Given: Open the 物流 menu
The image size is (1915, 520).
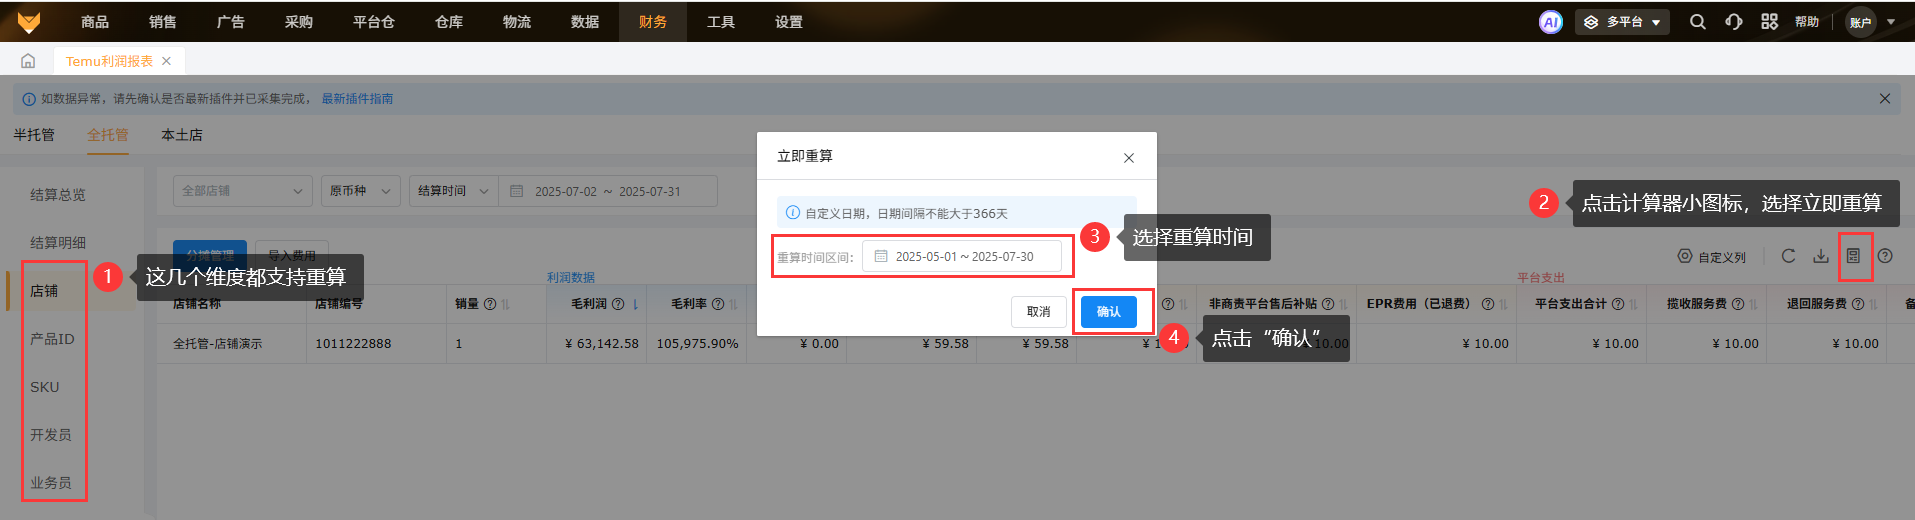Looking at the screenshot, I should tap(517, 22).
